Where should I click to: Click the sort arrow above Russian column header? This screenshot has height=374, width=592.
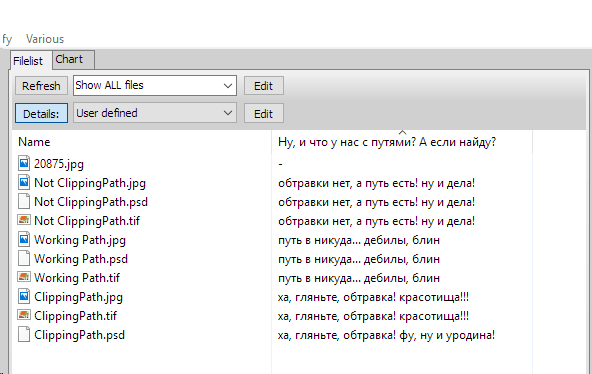(x=402, y=132)
